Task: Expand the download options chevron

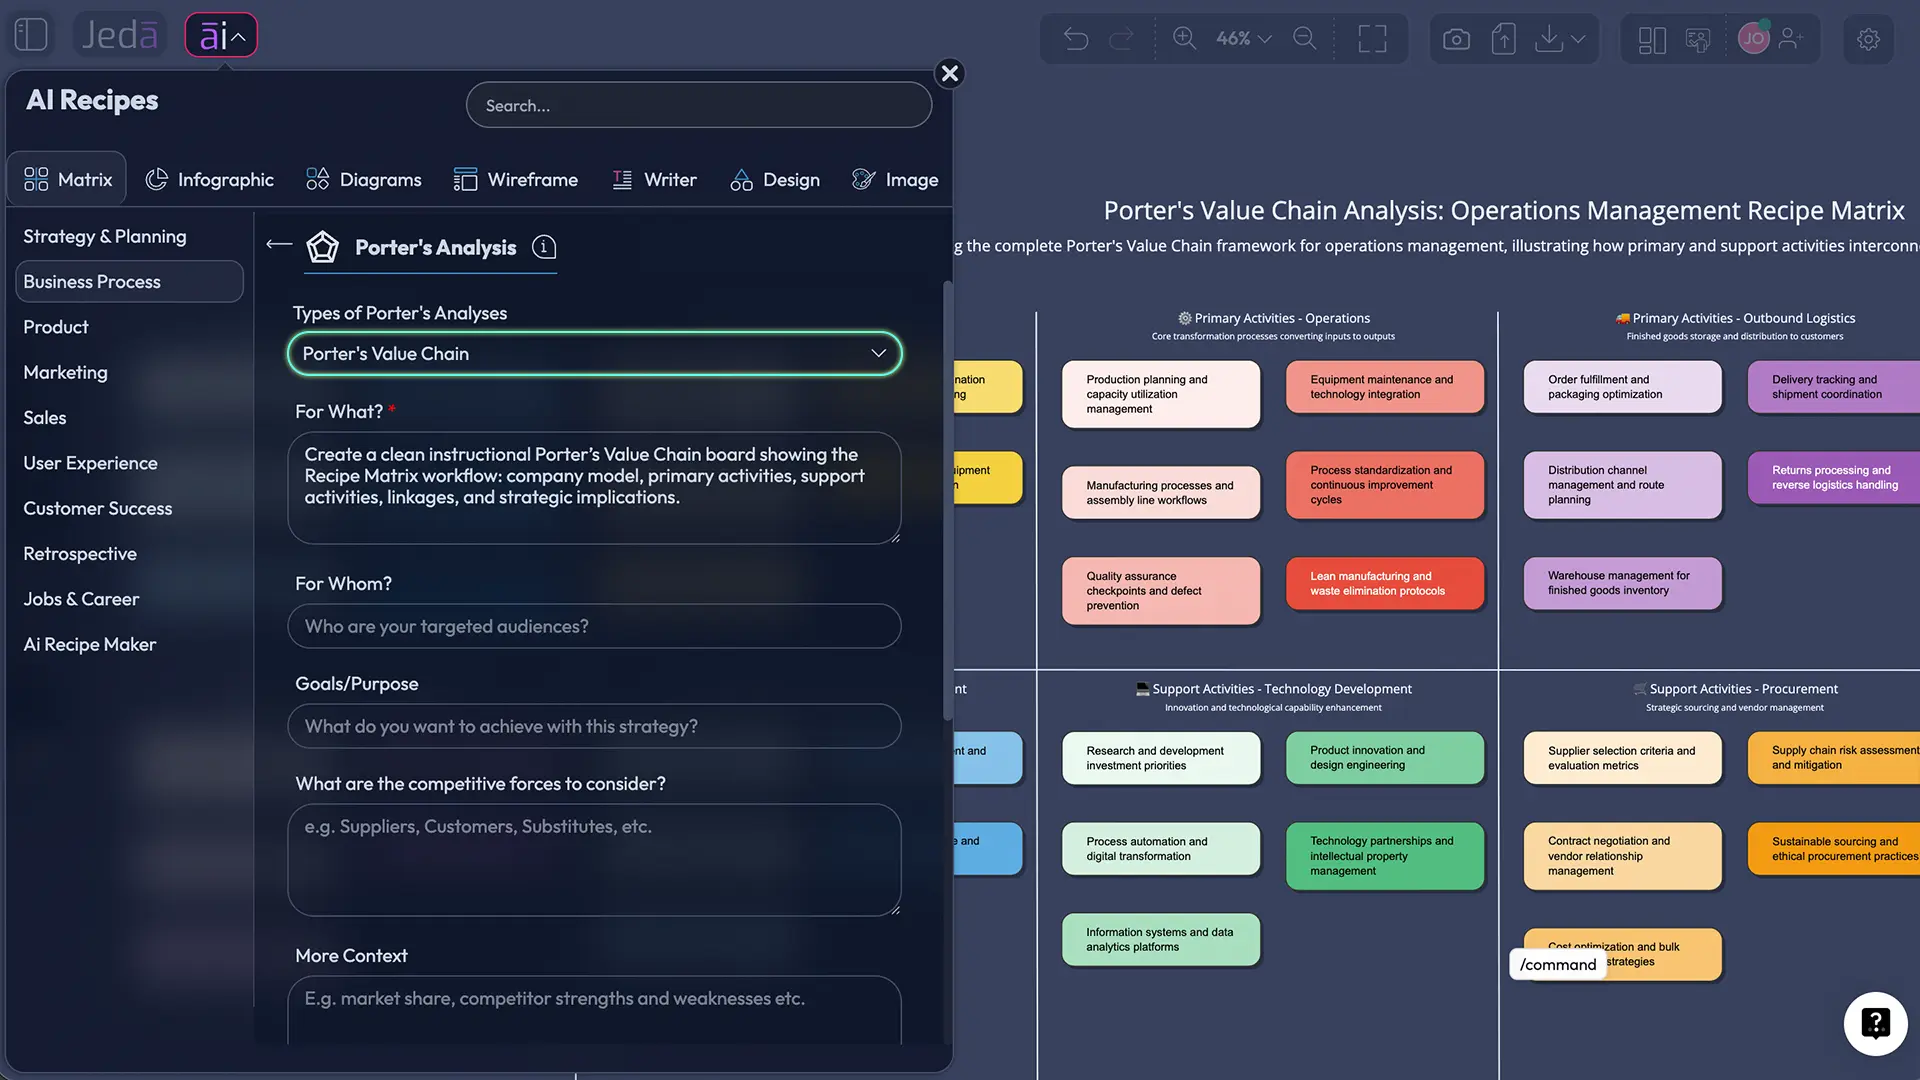Action: [1578, 39]
